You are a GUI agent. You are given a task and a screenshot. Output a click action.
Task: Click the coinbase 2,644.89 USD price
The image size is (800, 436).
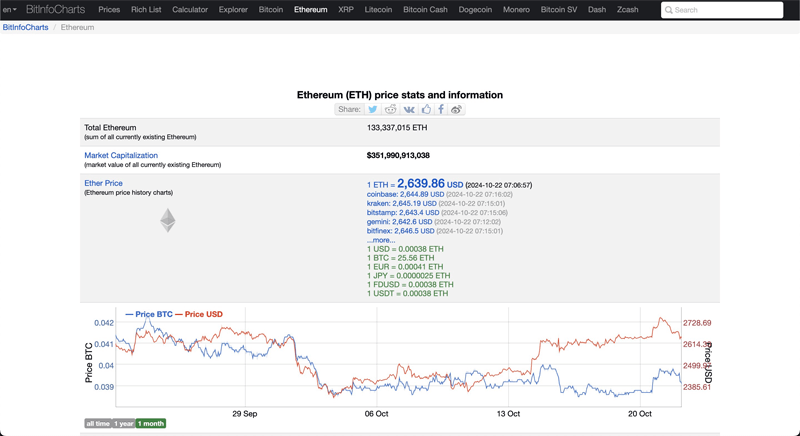405,194
